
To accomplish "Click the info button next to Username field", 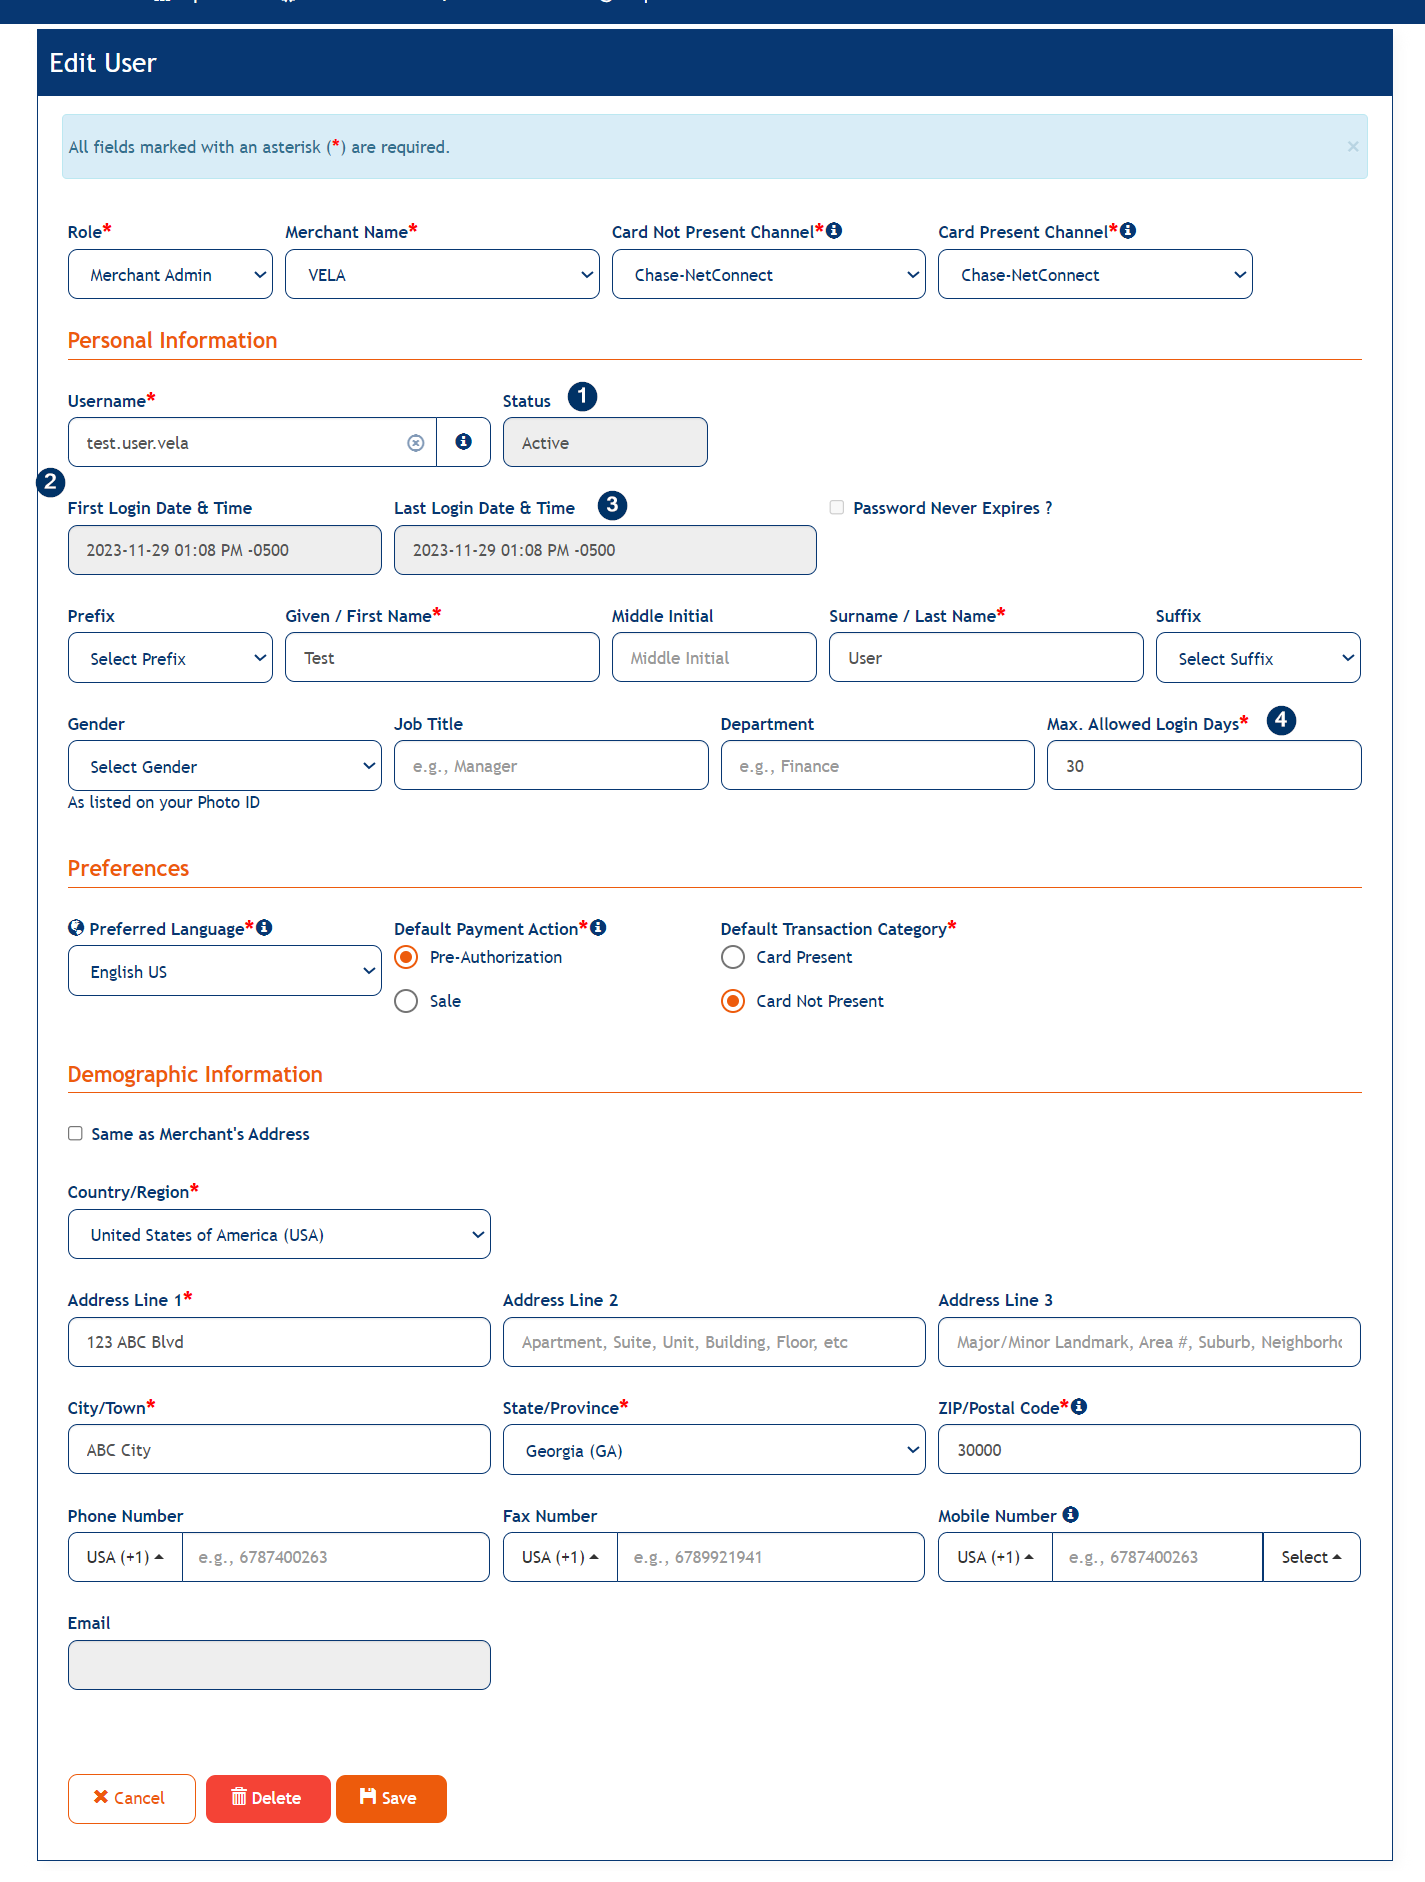I will point(463,442).
